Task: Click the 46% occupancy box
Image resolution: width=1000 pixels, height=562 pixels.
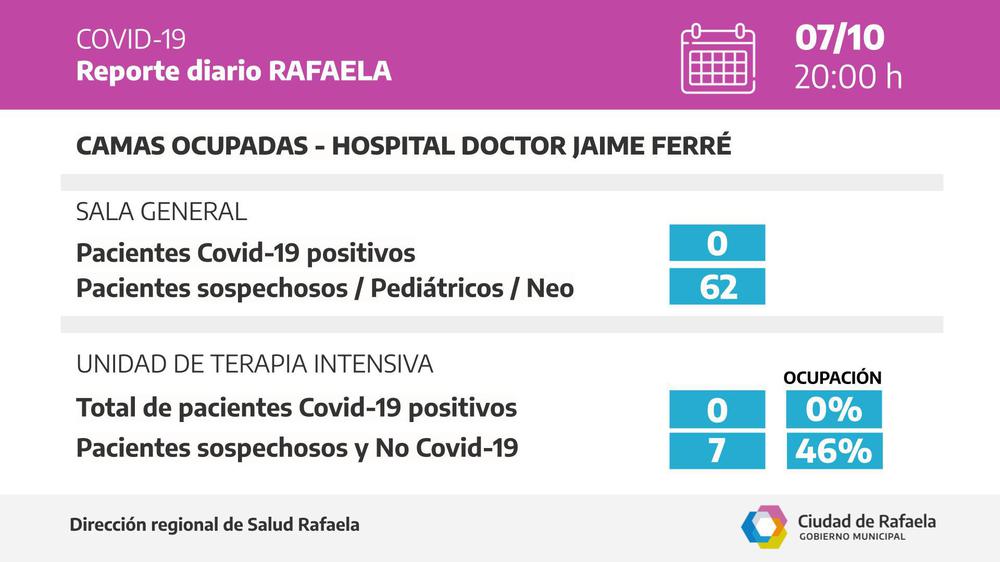Action: [x=833, y=451]
